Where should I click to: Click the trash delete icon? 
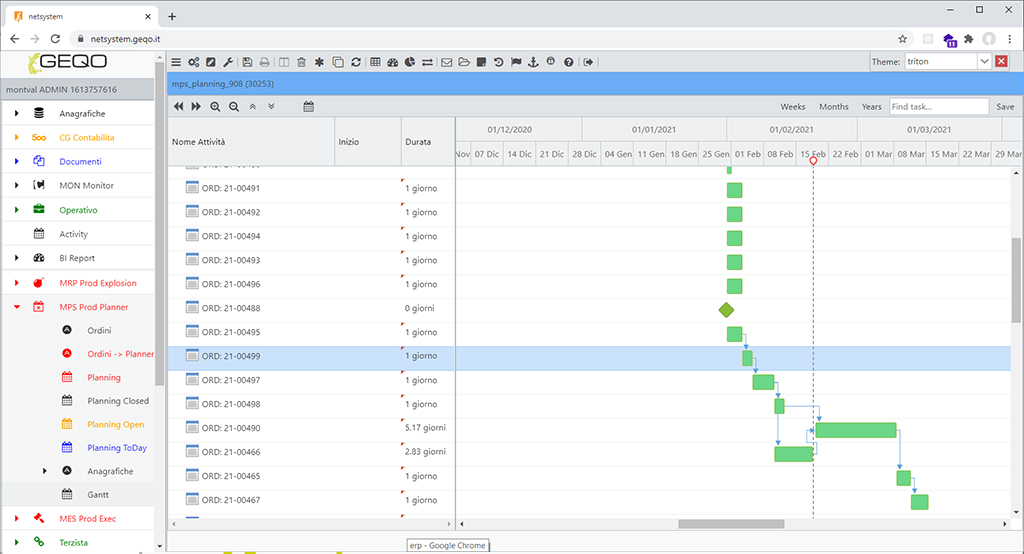pyautogui.click(x=301, y=62)
